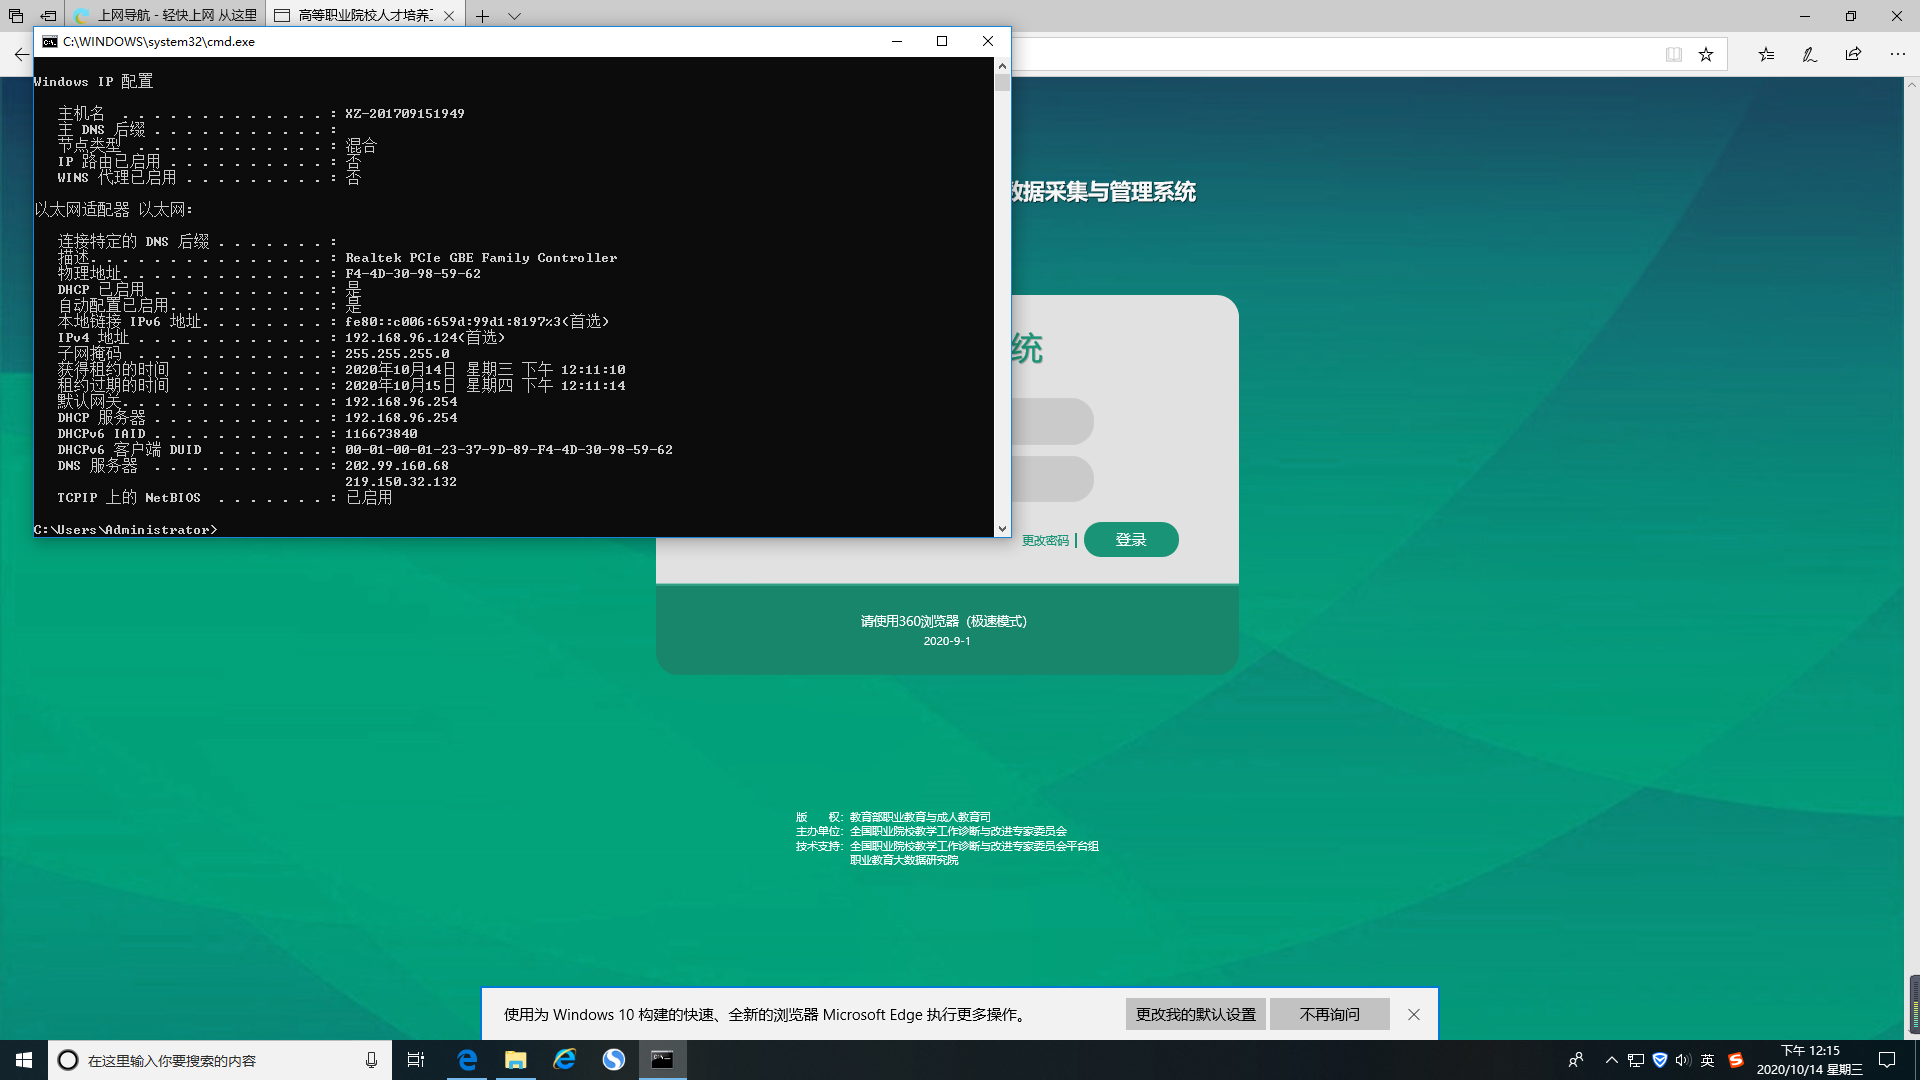
Task: Open the favorites hub icon
Action: pos(1766,55)
